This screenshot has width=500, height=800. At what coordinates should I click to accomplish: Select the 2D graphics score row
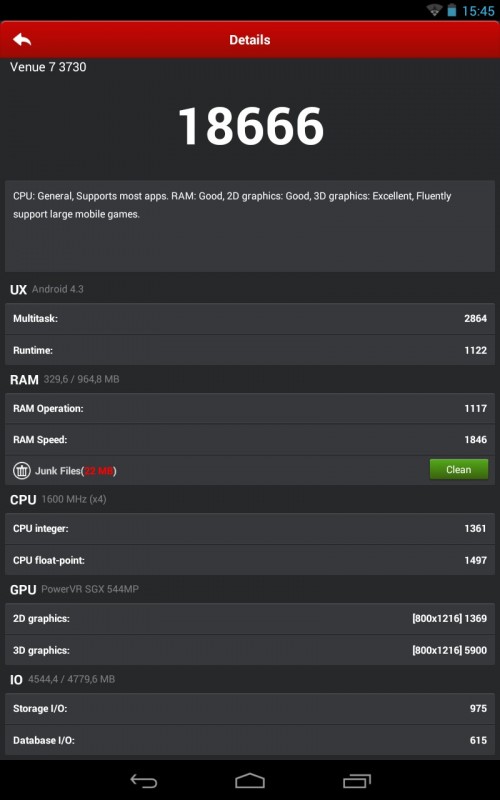coord(250,618)
